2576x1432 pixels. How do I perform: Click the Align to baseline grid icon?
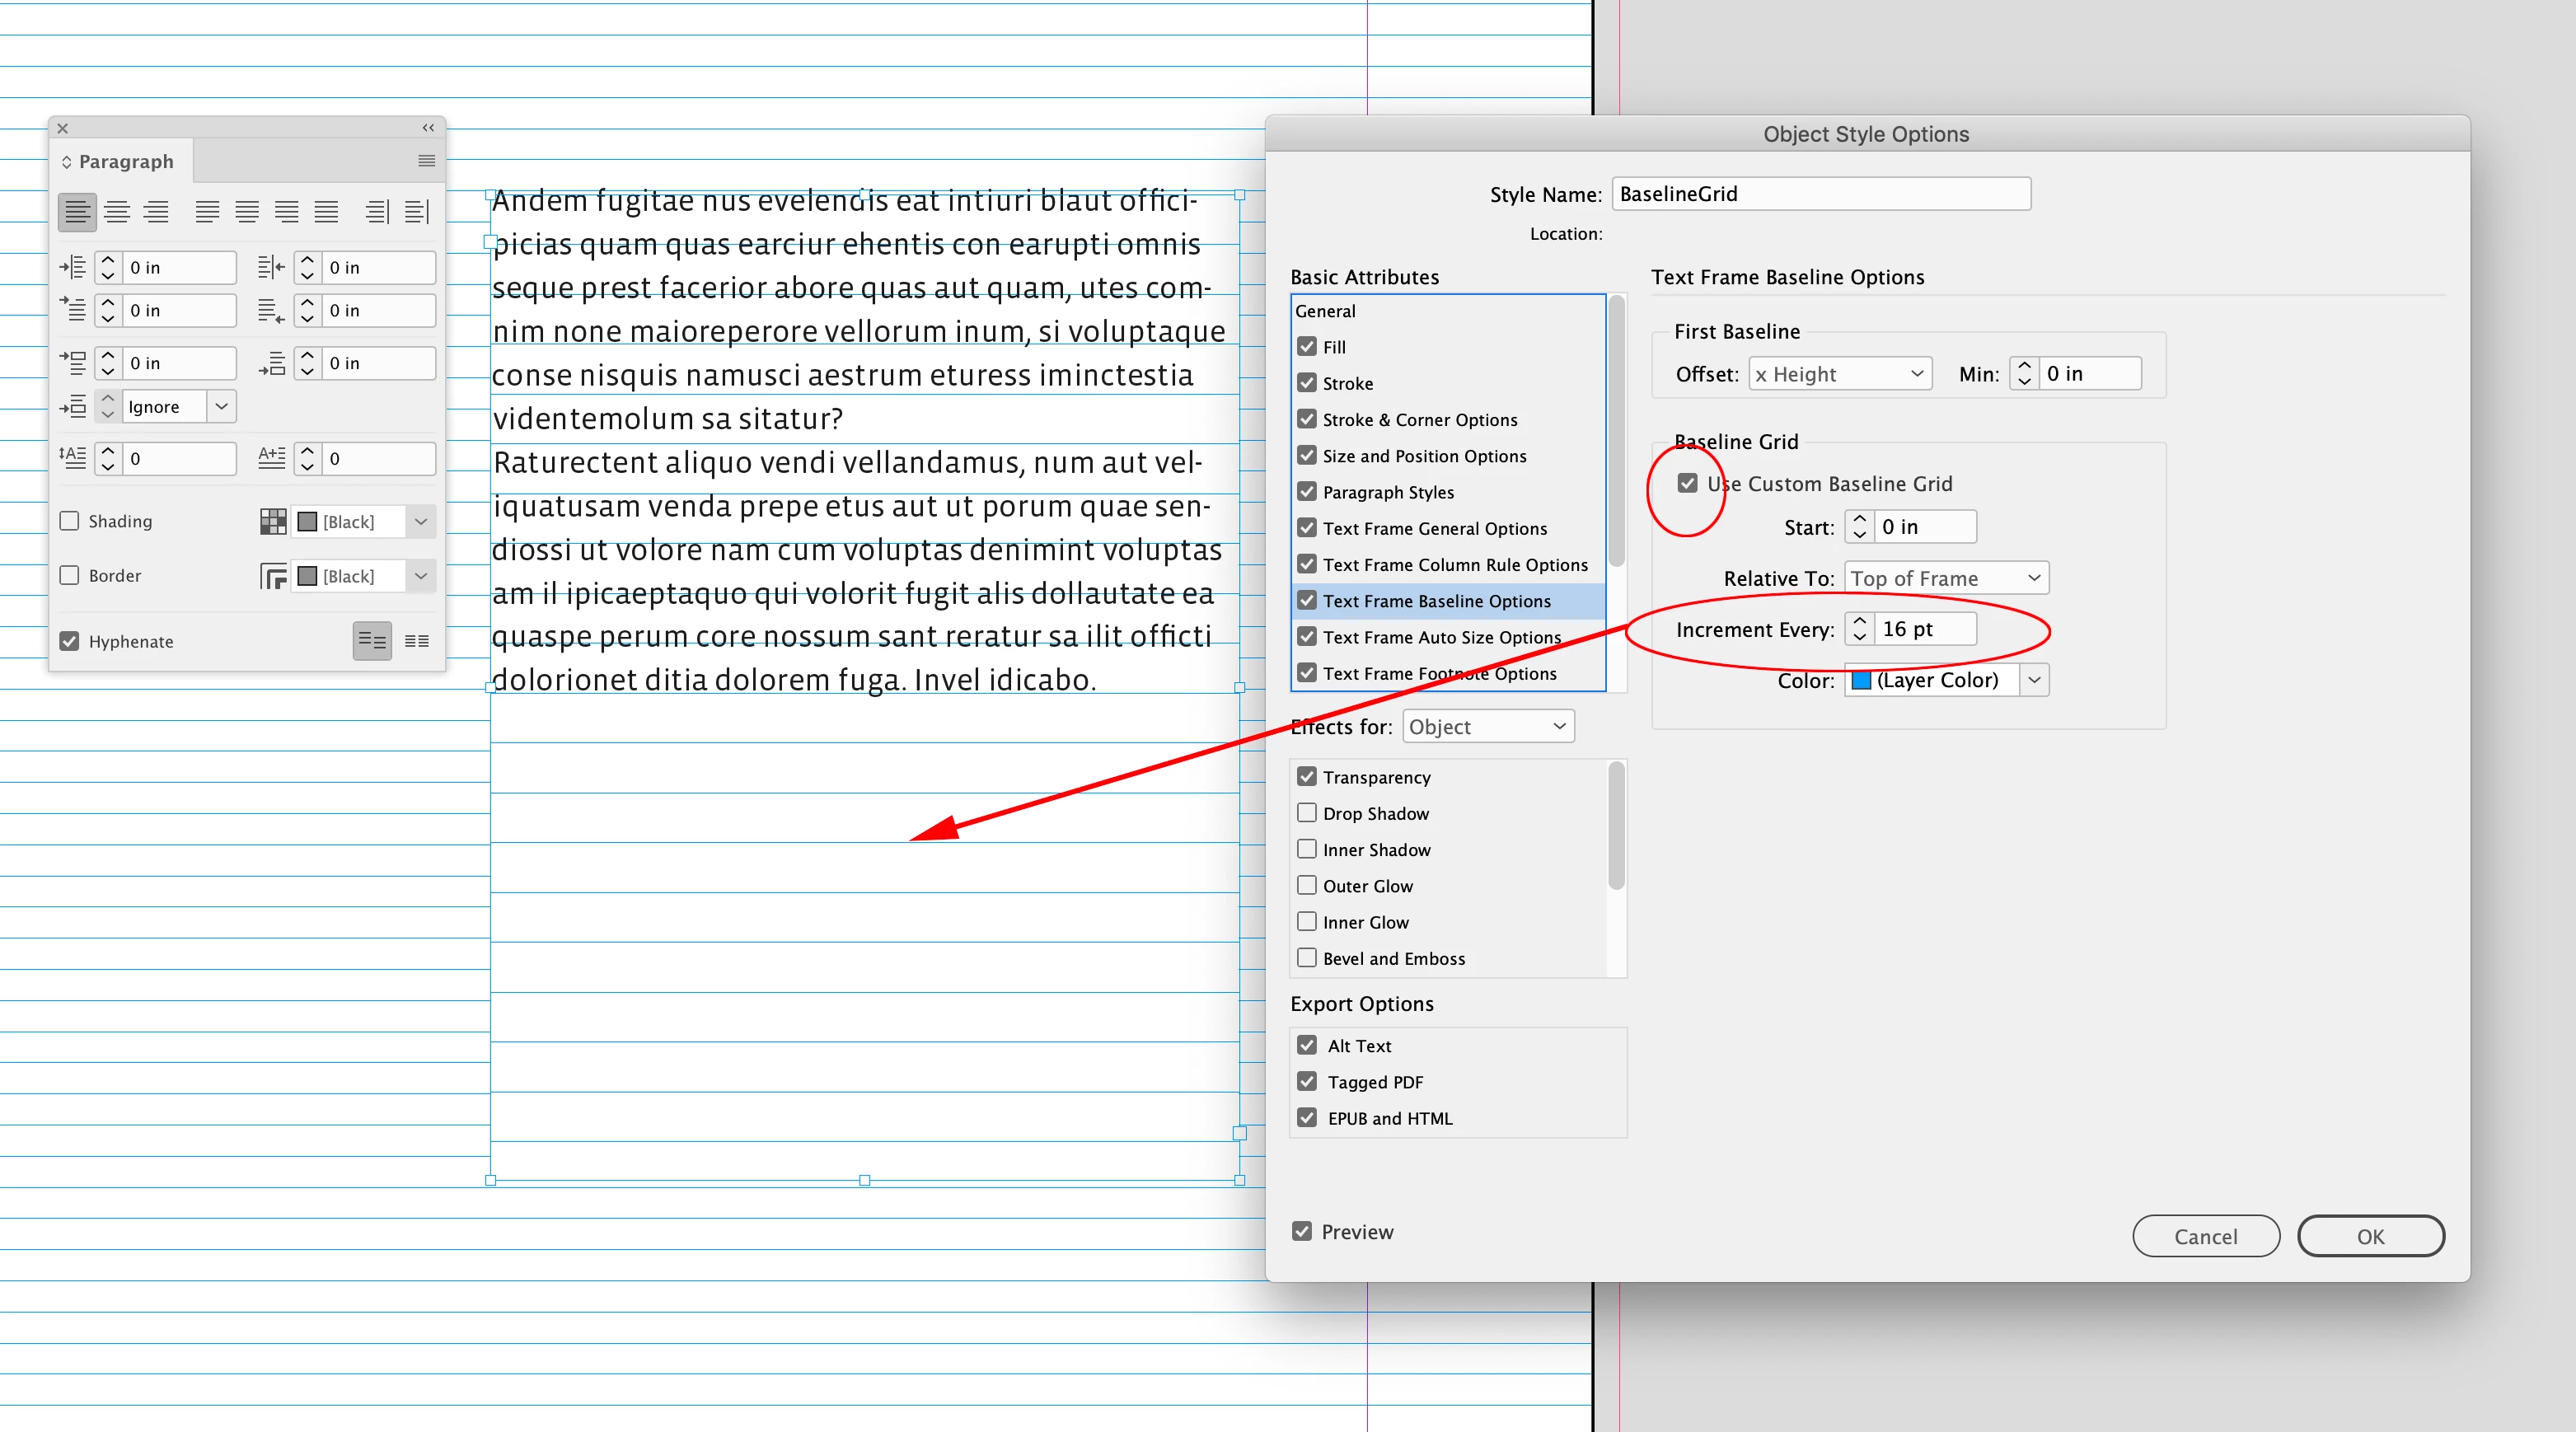point(417,641)
